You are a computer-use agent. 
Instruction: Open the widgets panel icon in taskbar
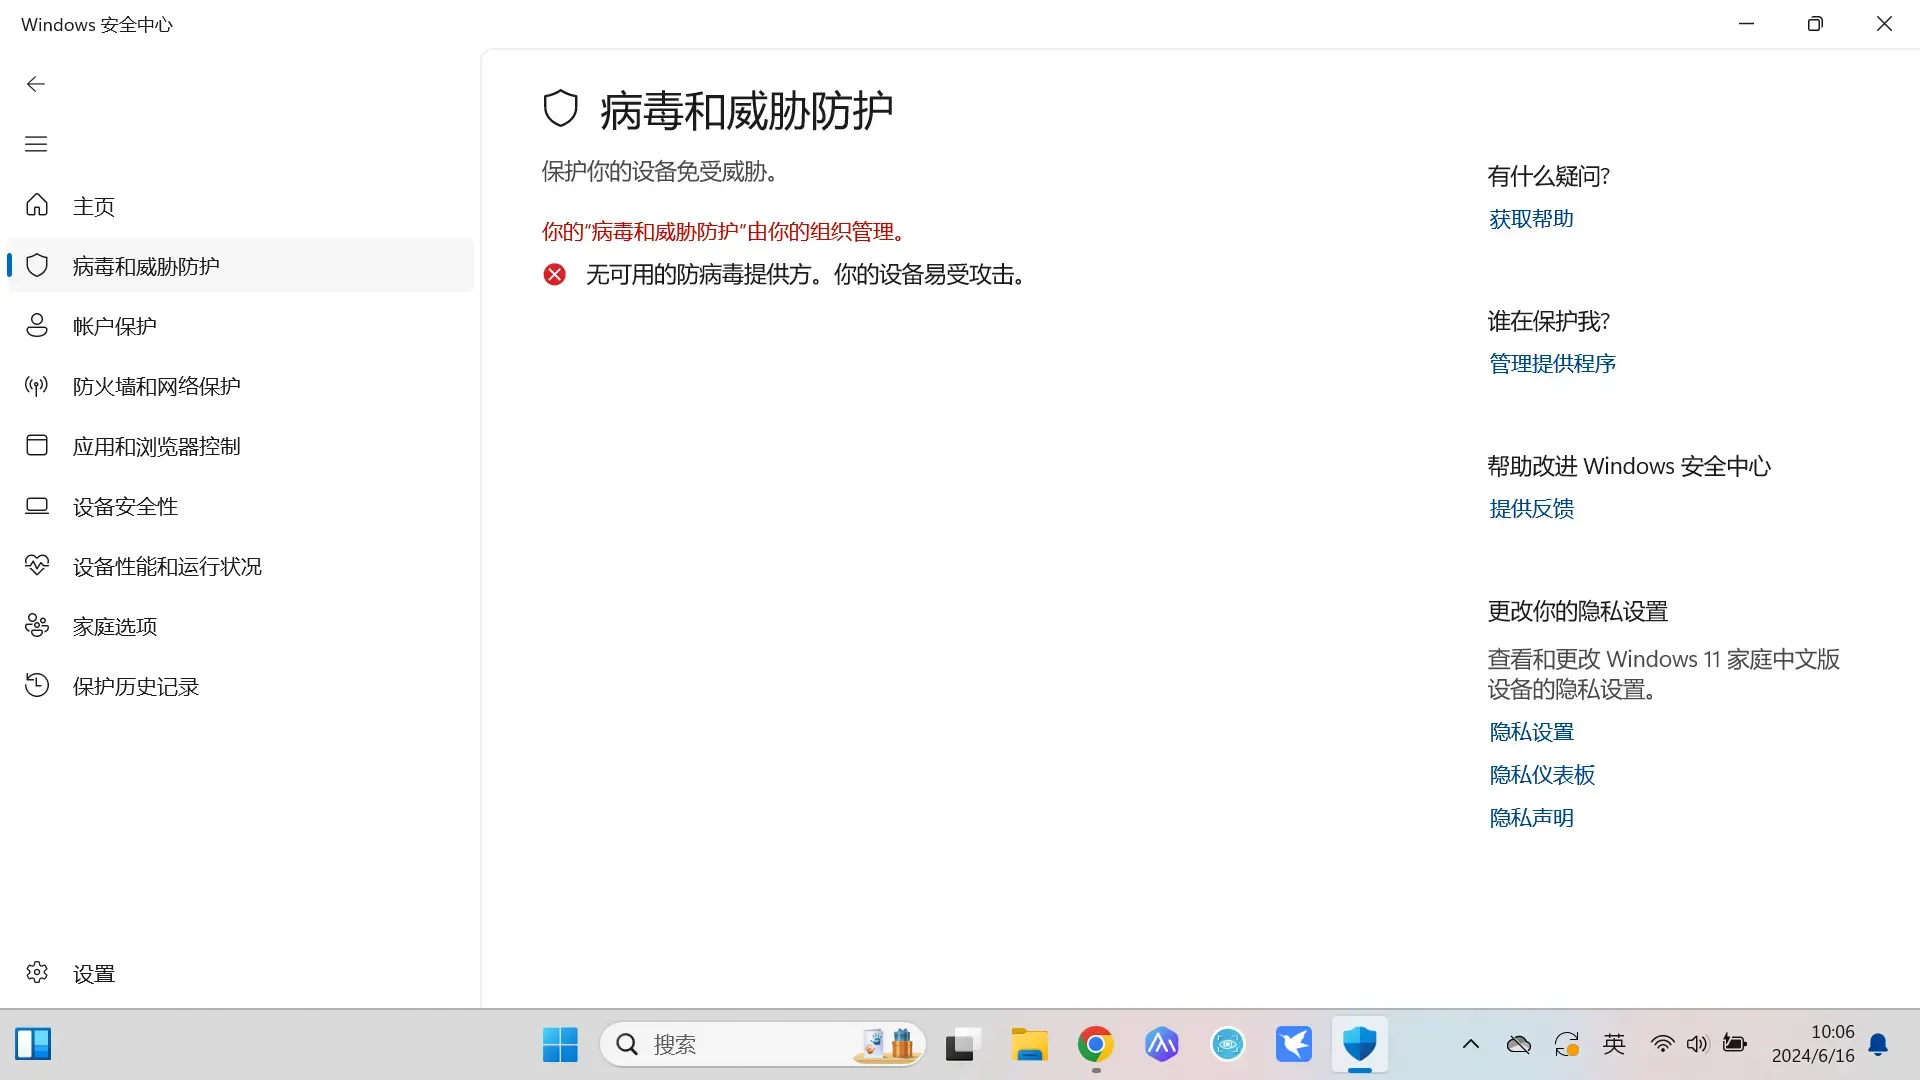tap(33, 1044)
